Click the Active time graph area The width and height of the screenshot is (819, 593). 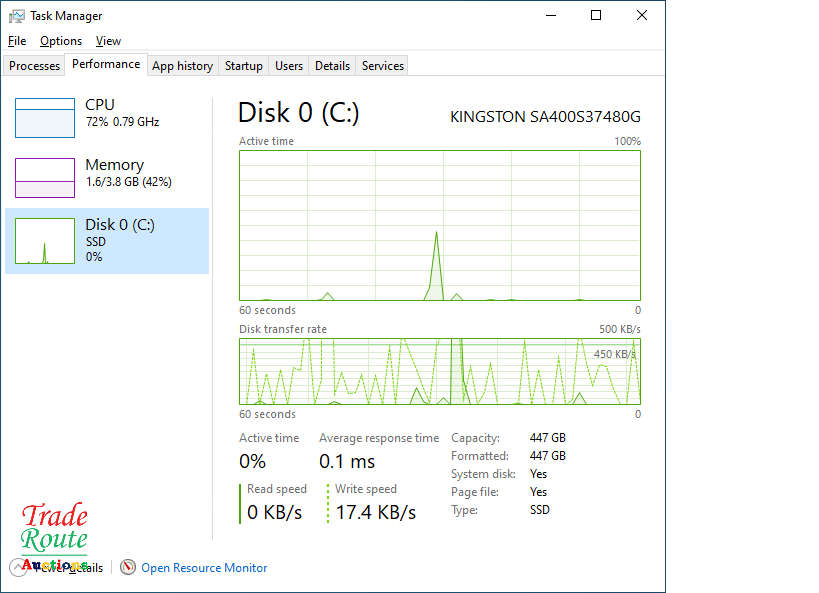coord(440,225)
